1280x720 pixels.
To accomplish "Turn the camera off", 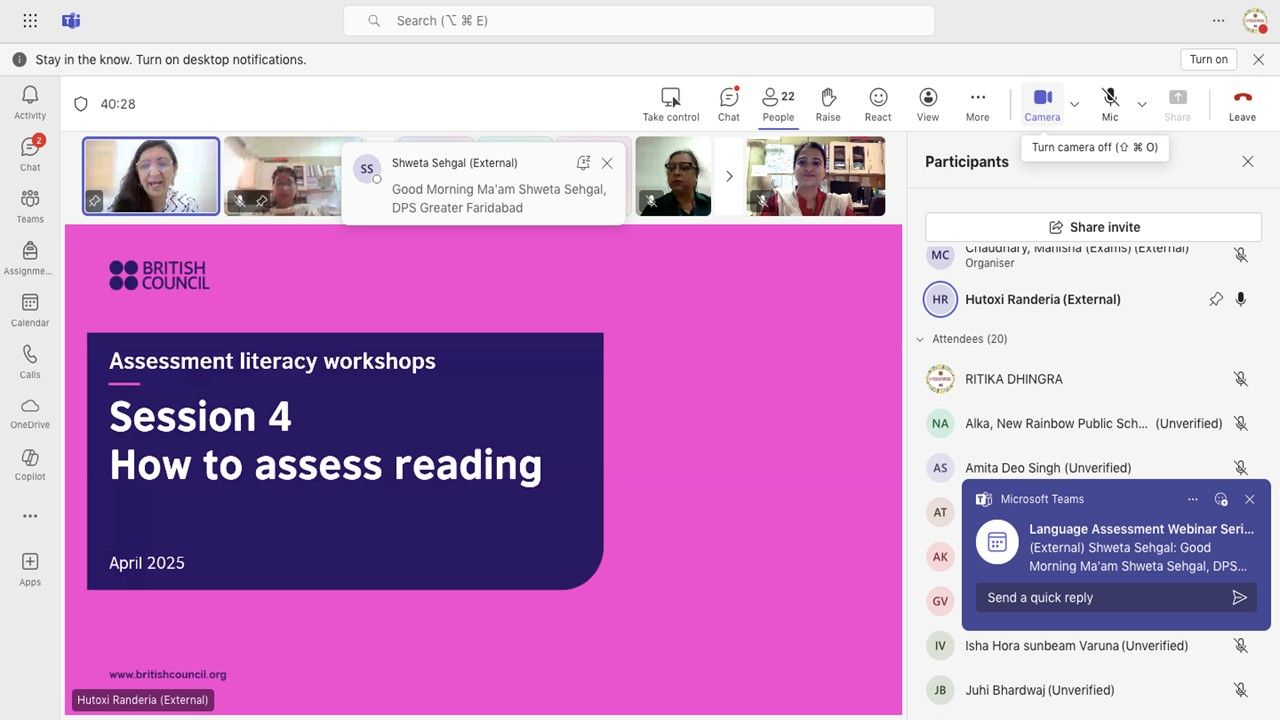I will pyautogui.click(x=1042, y=104).
